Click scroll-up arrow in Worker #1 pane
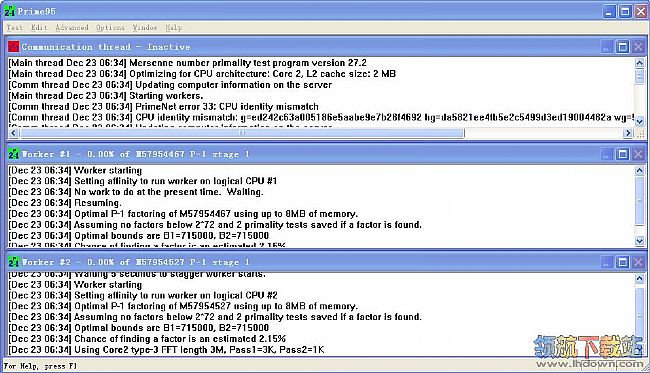 pos(639,170)
